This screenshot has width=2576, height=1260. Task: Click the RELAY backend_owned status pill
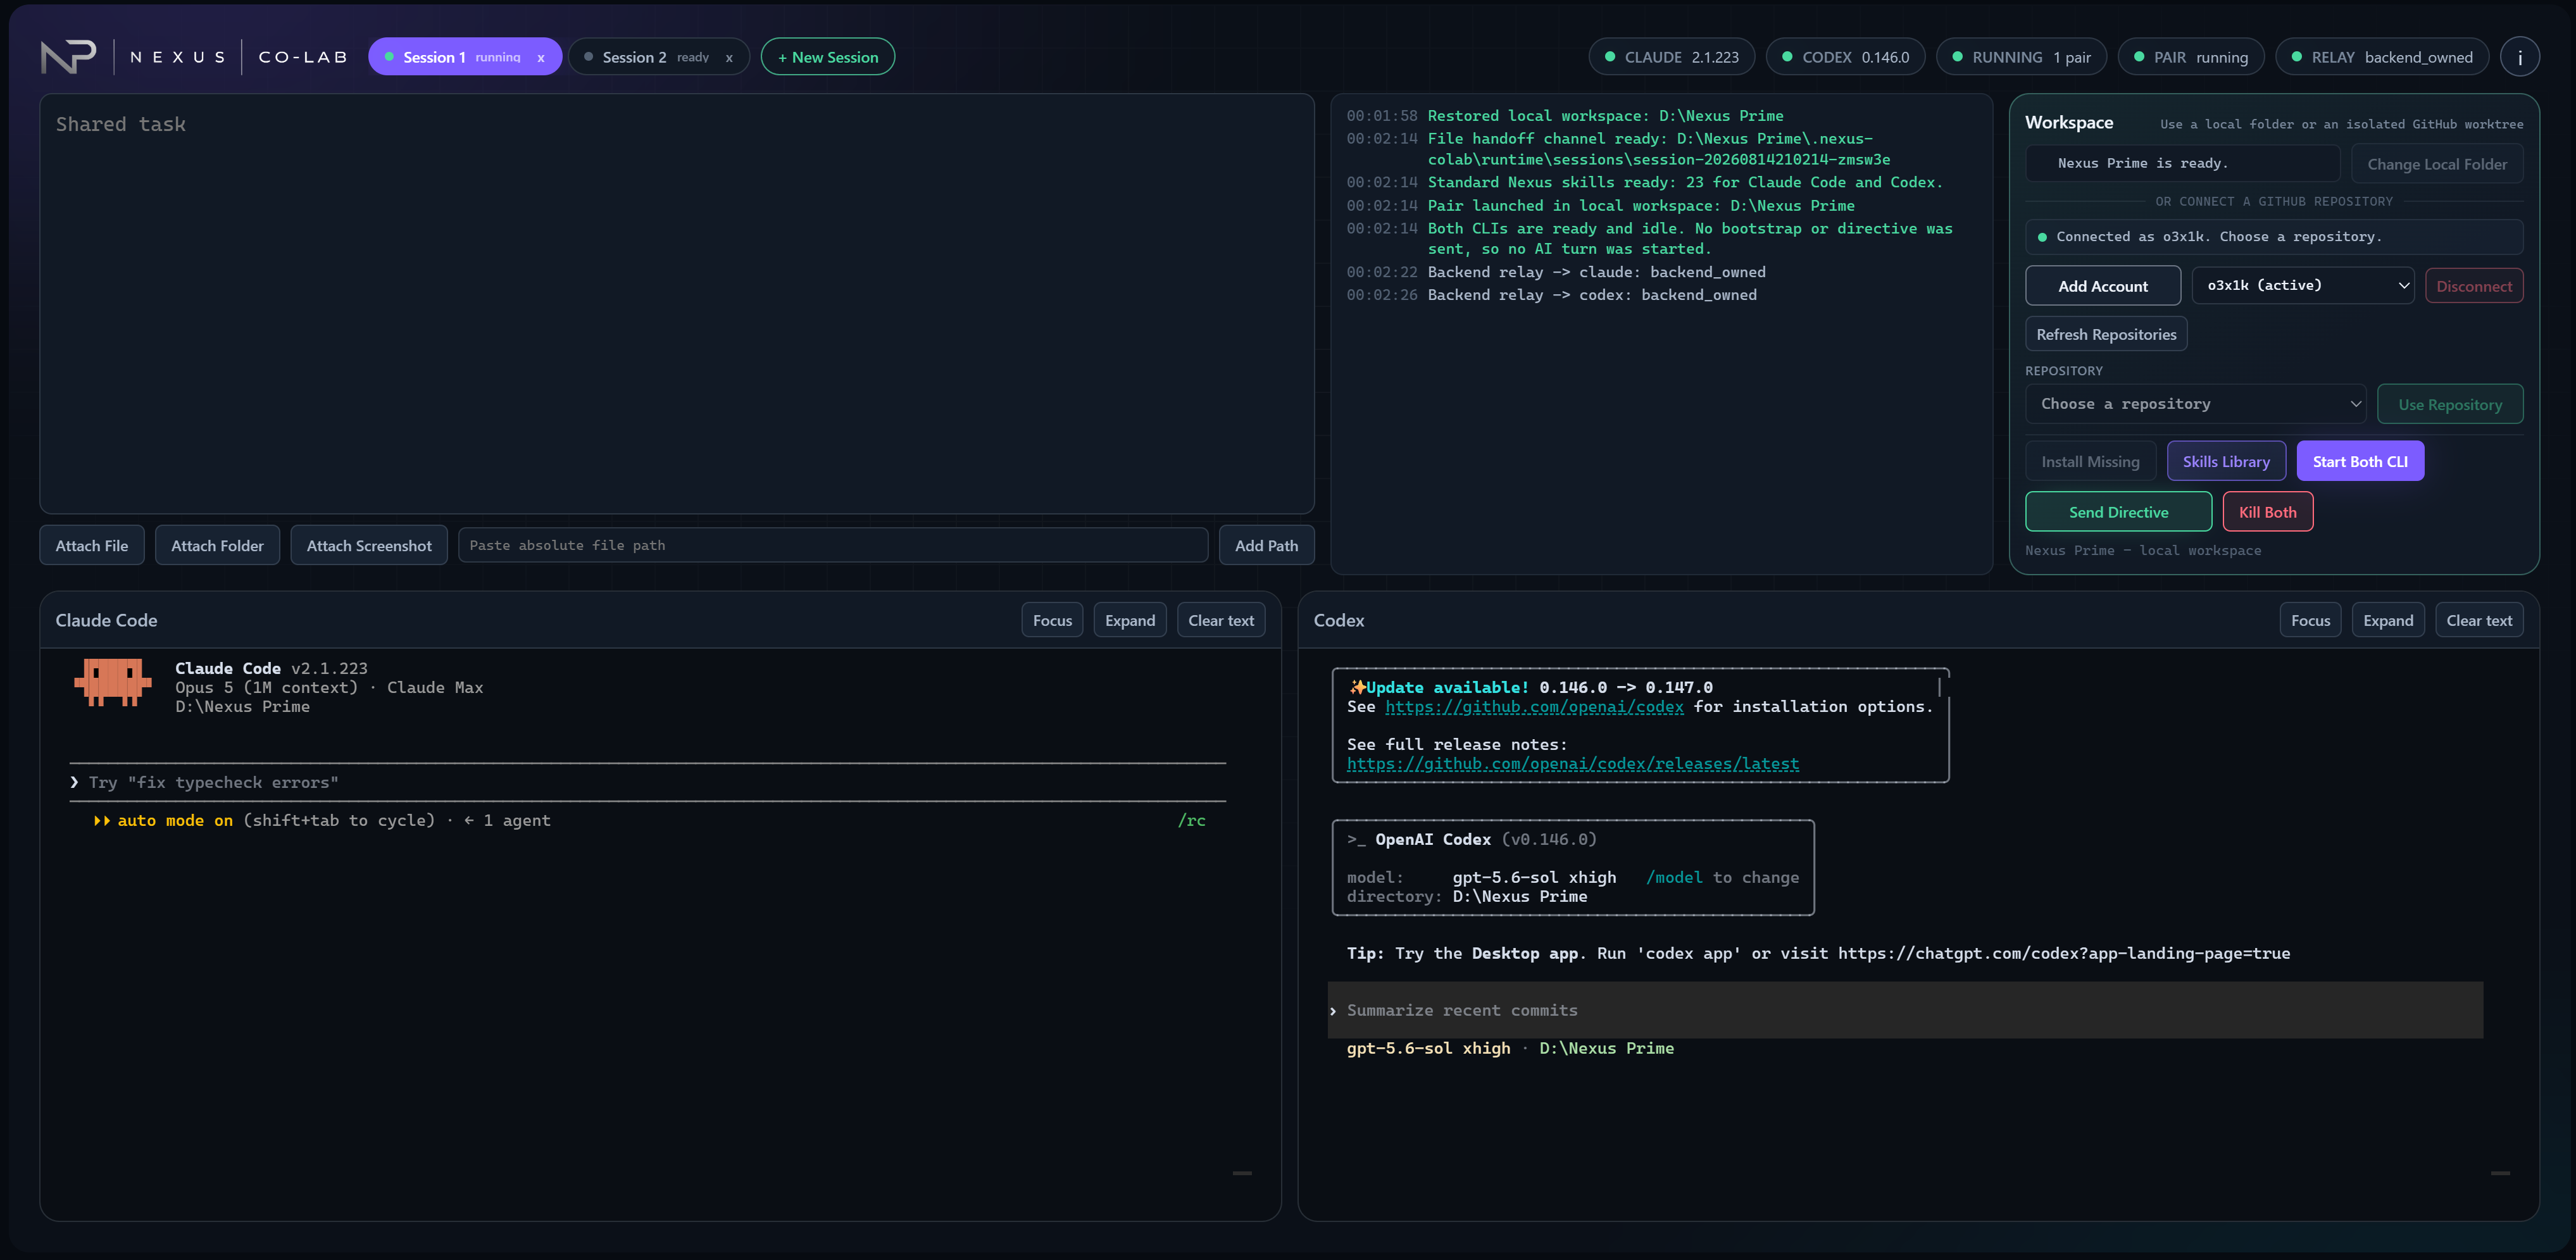(2382, 57)
